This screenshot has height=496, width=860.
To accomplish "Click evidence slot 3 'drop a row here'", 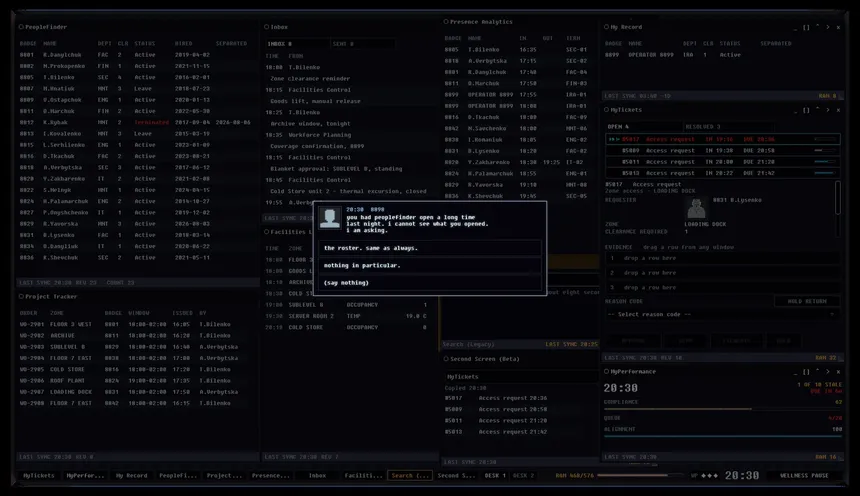I will [722, 288].
